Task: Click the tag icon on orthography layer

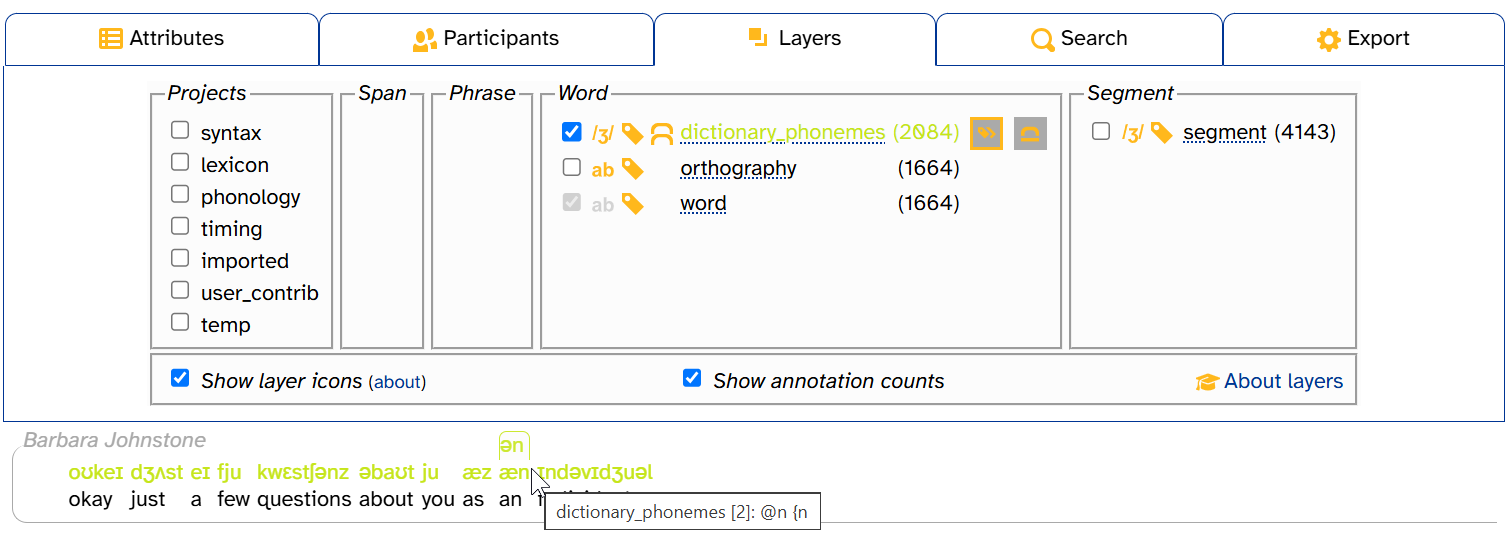Action: point(633,169)
